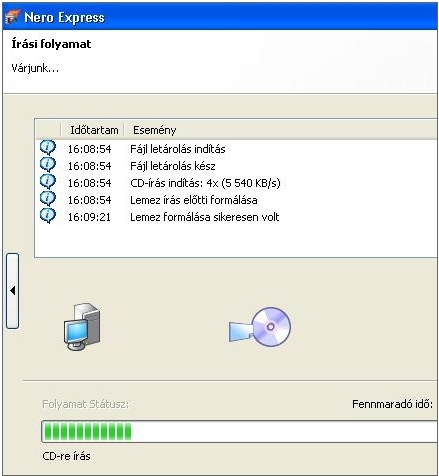The height and width of the screenshot is (476, 439).
Task: Click the disc burning animation icon
Action: (x=260, y=327)
